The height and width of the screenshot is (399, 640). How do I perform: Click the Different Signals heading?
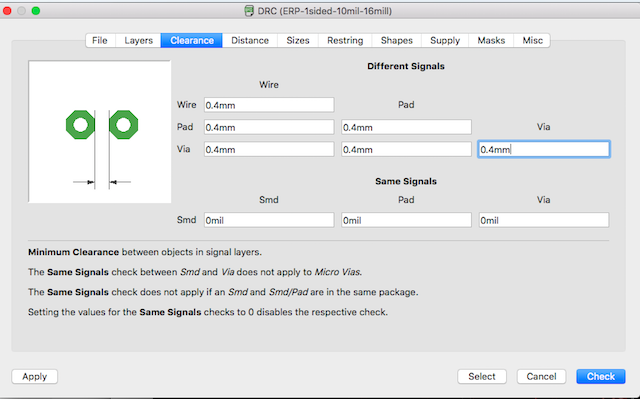click(x=406, y=66)
